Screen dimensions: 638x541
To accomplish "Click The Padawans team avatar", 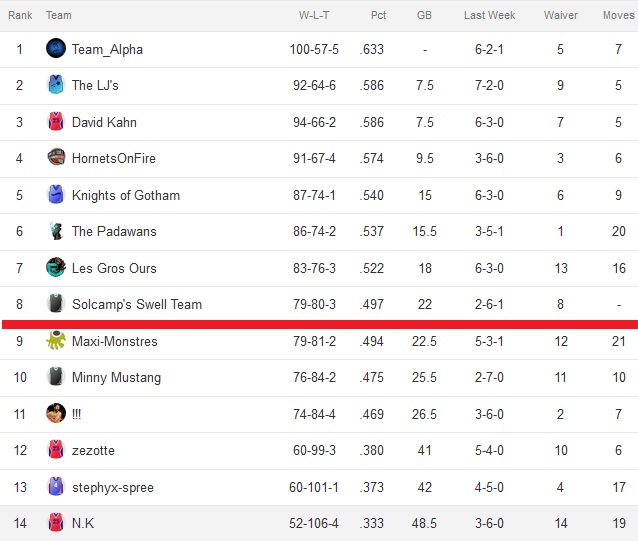I will pos(56,231).
